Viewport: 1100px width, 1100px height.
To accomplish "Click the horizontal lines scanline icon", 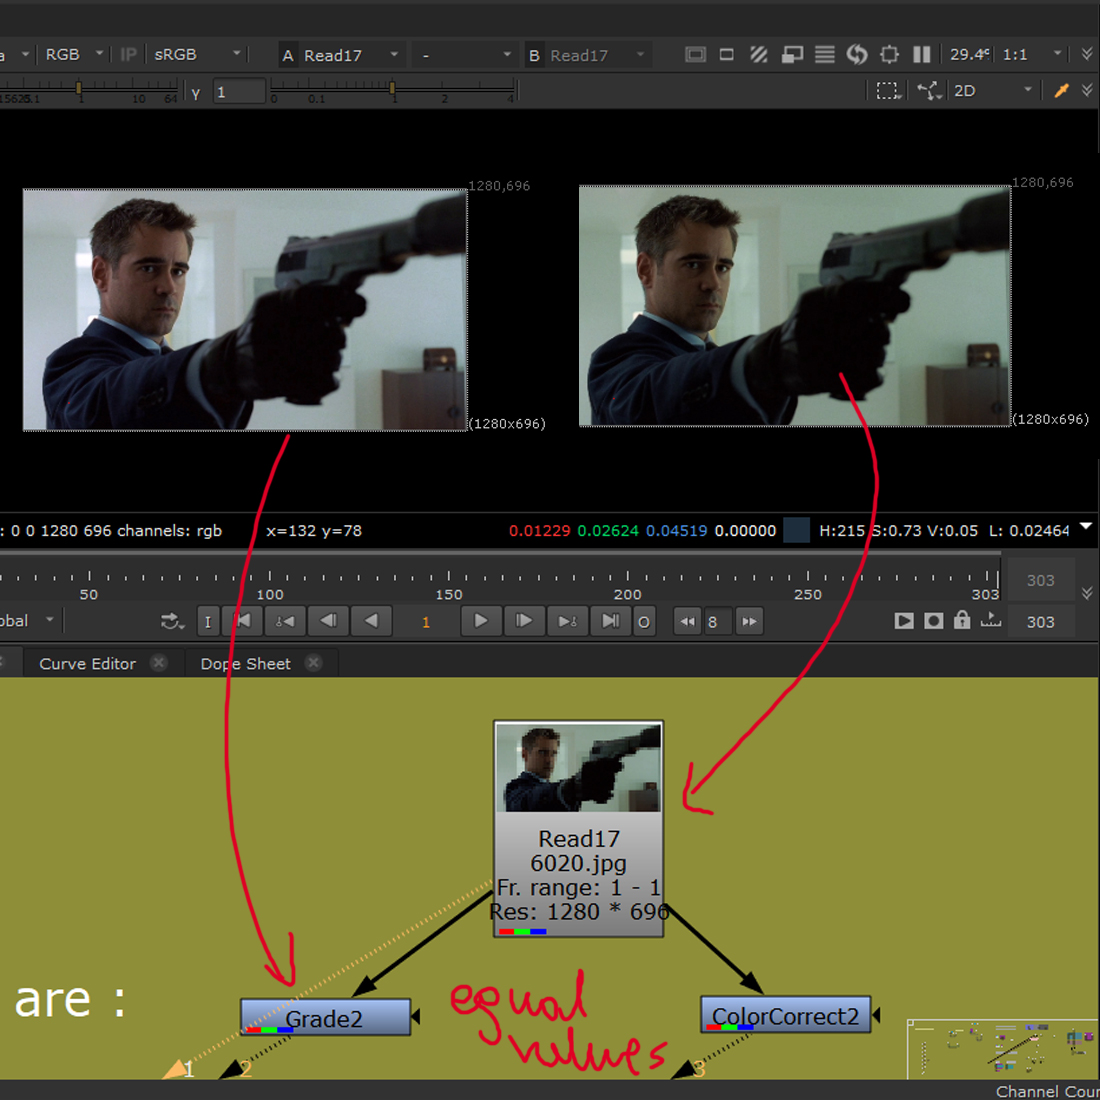I will coord(824,55).
